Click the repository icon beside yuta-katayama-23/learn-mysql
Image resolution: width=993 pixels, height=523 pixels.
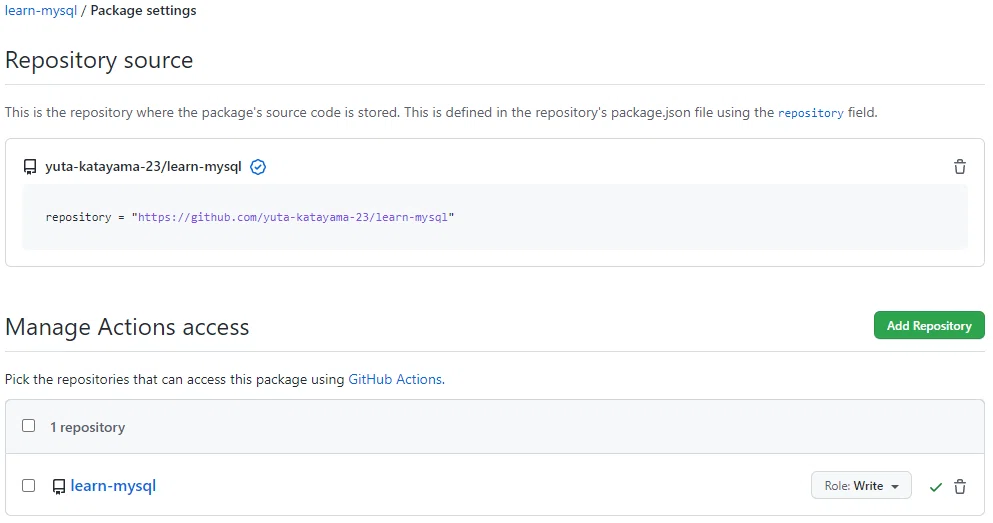(30, 167)
